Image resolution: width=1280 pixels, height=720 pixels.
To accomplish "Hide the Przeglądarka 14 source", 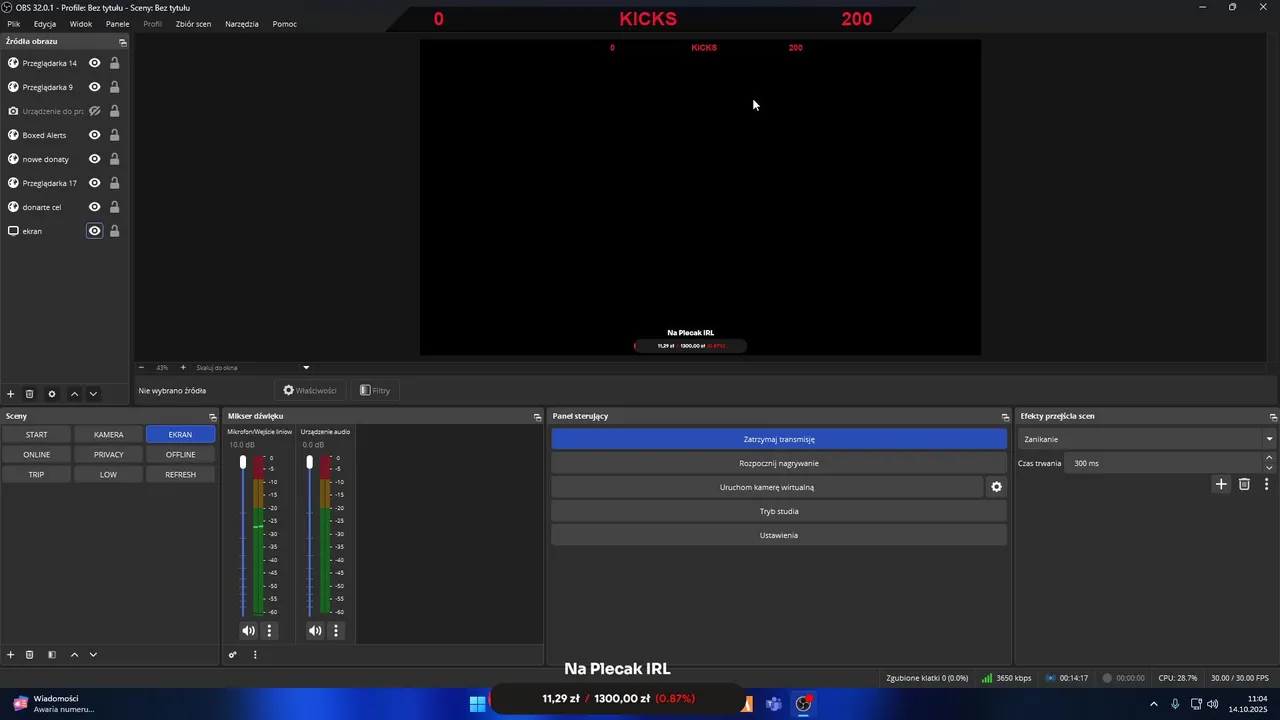I will click(x=95, y=63).
